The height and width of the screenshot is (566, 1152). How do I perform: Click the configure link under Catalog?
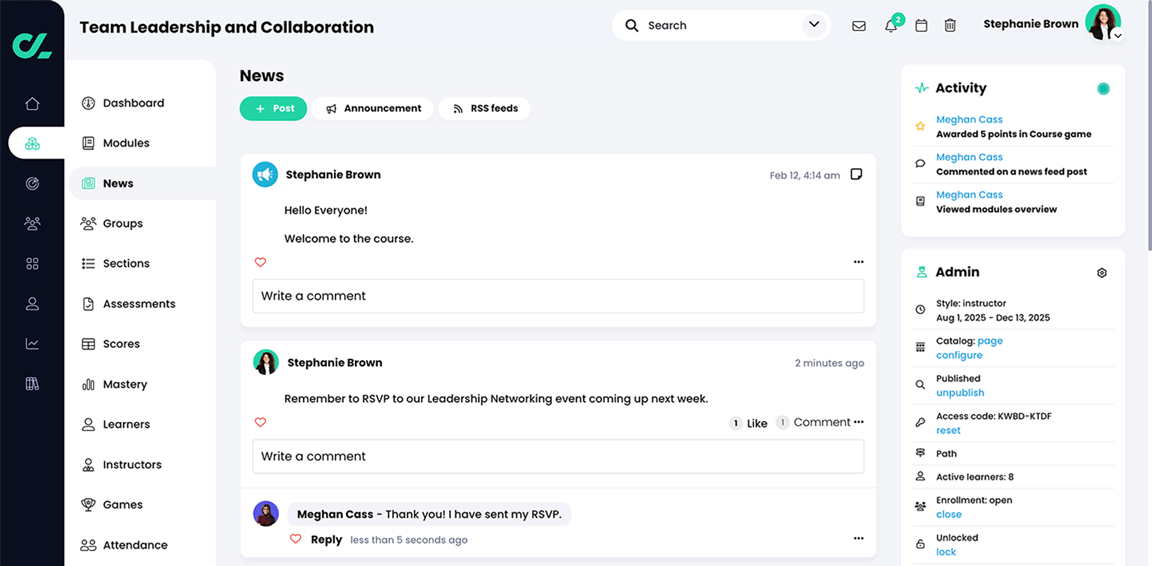coord(959,355)
